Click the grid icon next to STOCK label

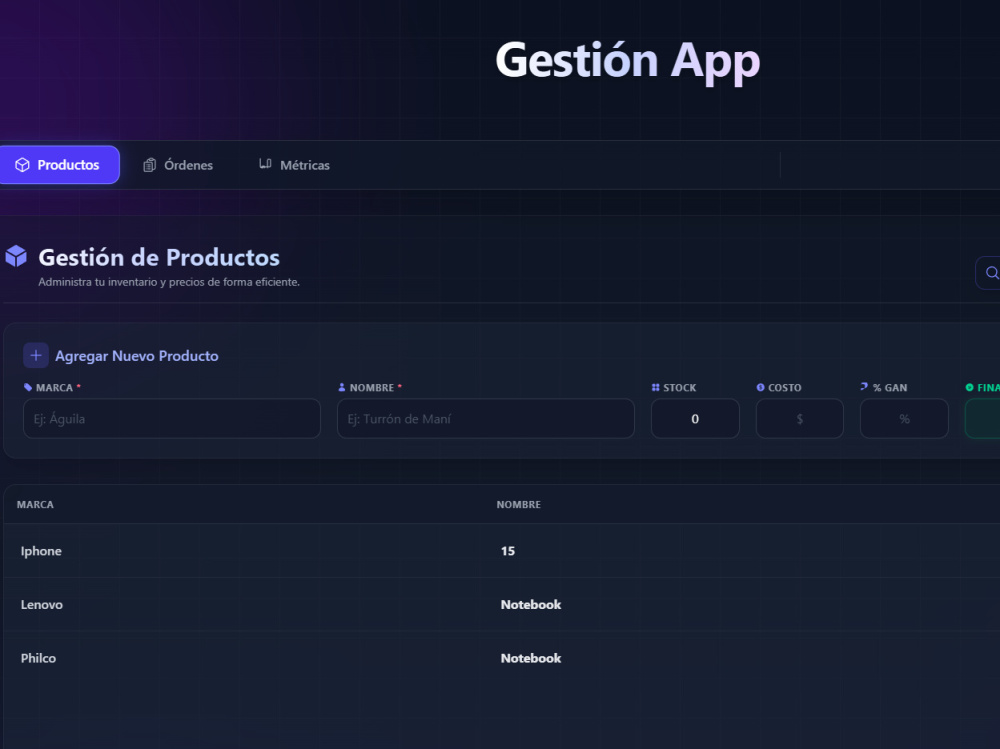(656, 387)
